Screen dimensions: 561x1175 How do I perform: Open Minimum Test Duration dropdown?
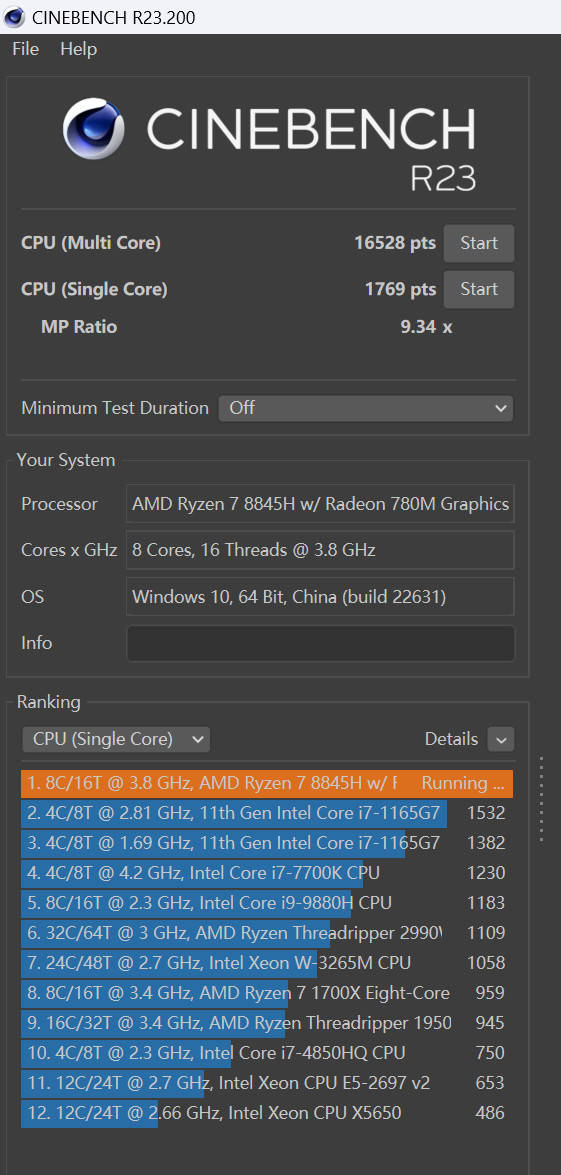click(x=366, y=408)
